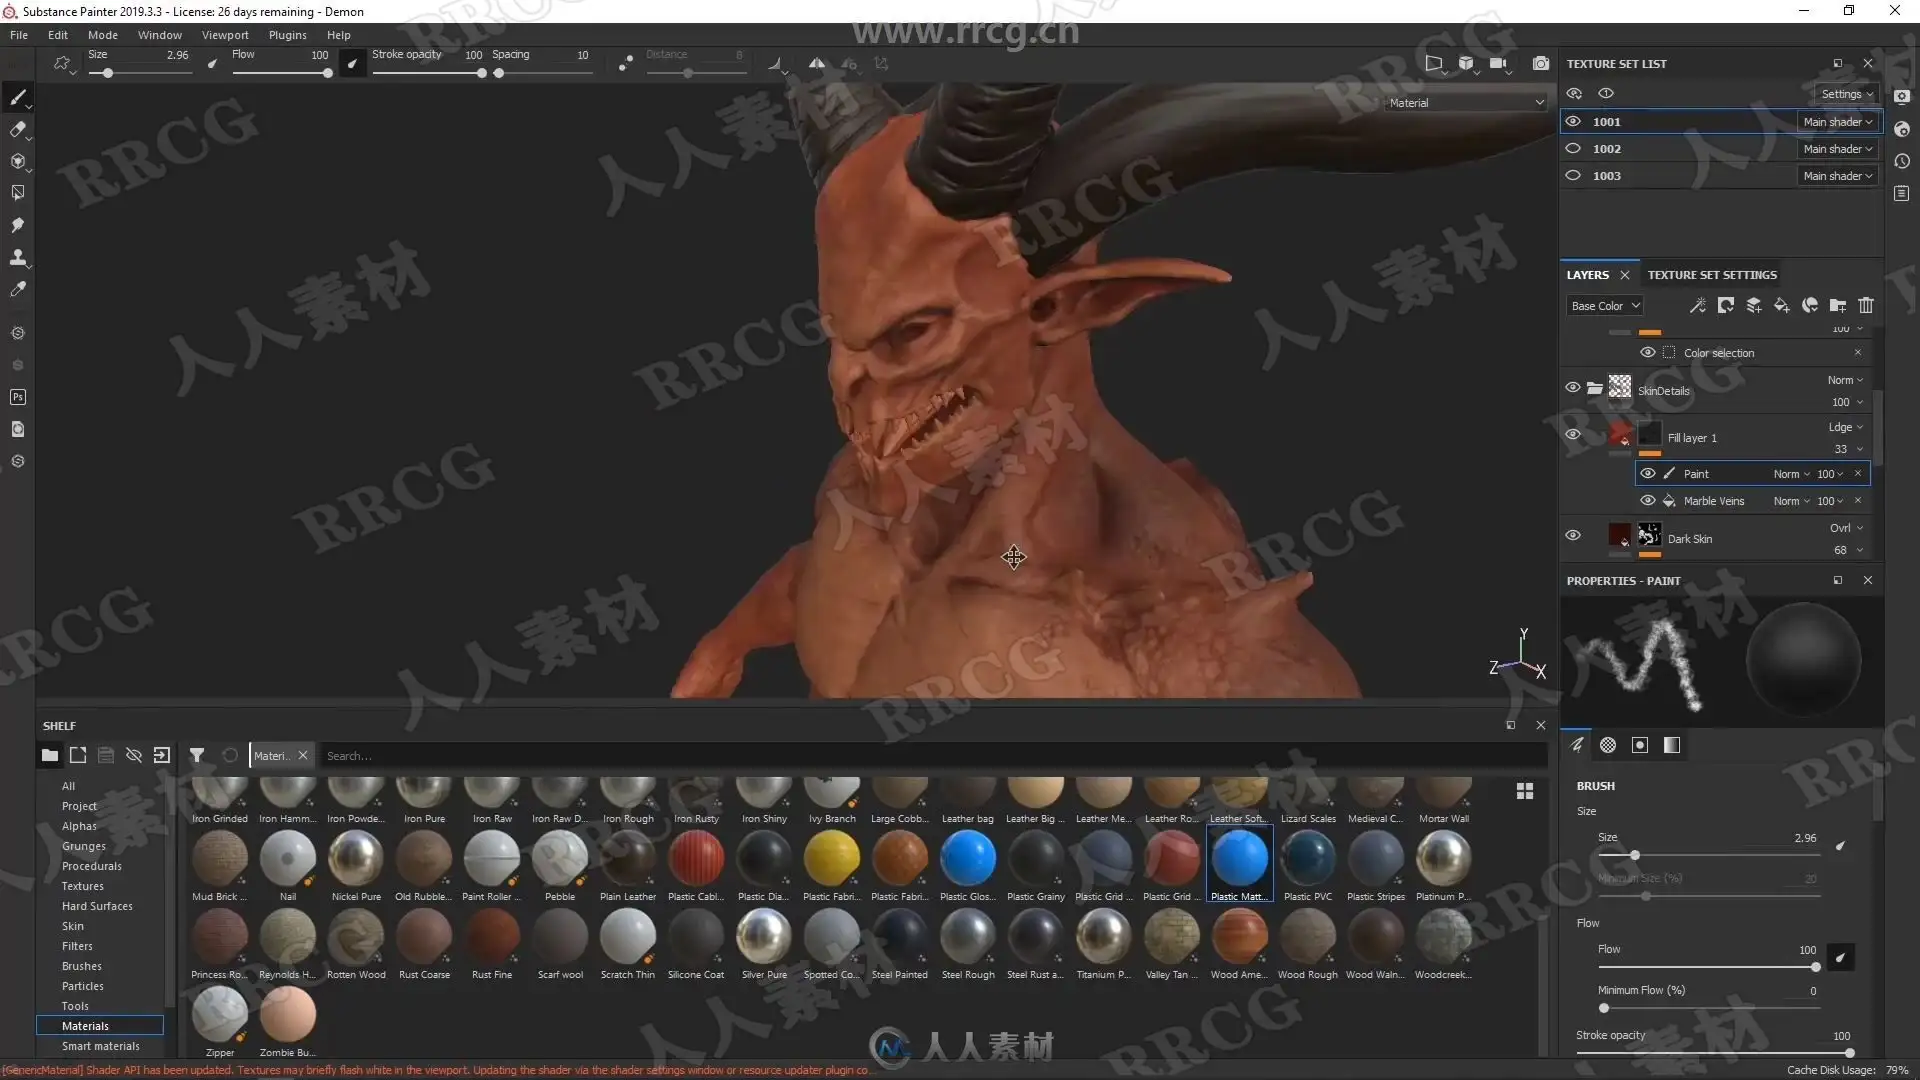Click the add folder icon in Layers
The image size is (1920, 1080).
[1838, 305]
